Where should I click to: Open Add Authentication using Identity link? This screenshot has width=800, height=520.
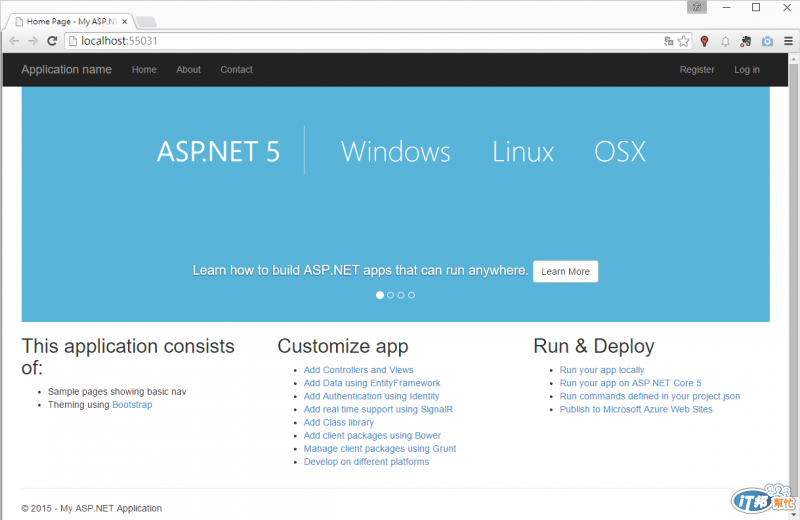point(371,397)
